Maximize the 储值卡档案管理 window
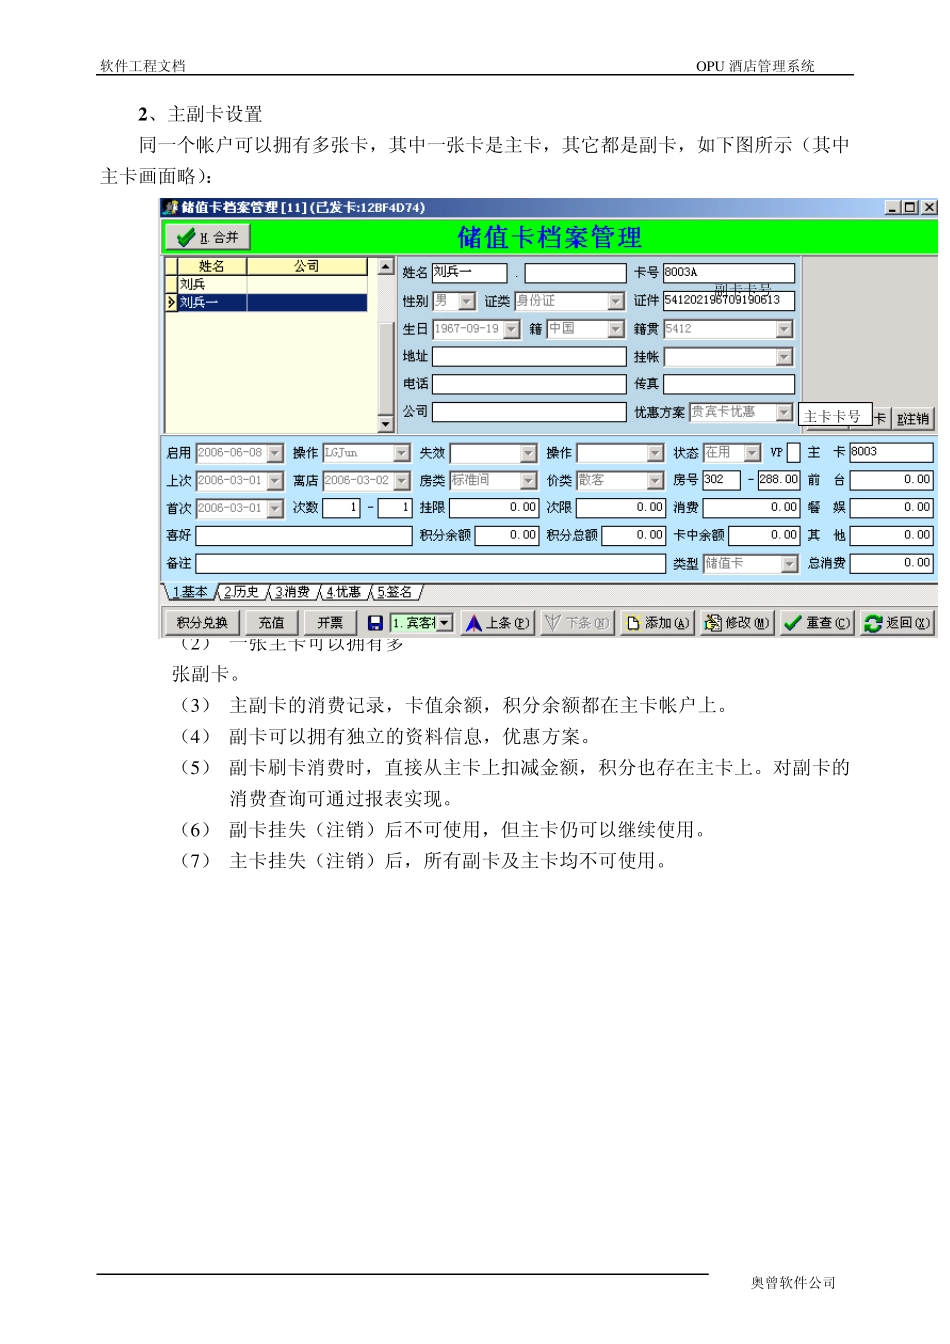 pyautogui.click(x=910, y=207)
